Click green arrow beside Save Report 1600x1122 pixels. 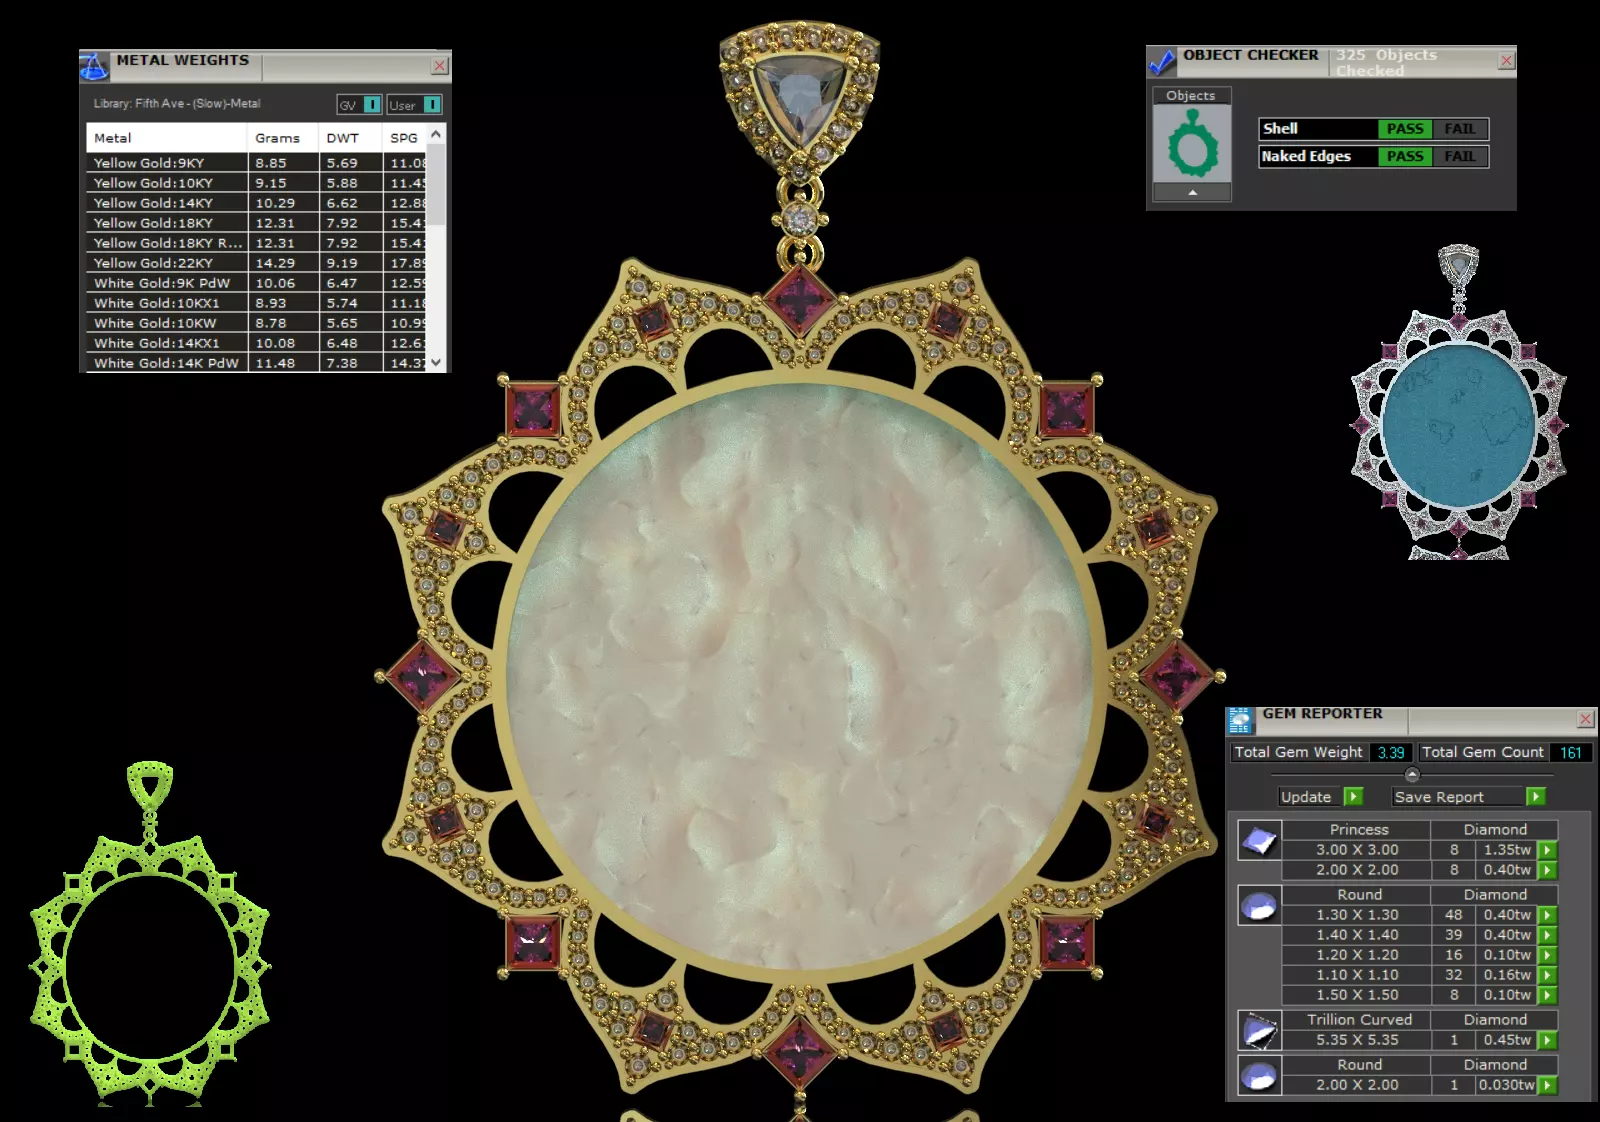click(1536, 797)
